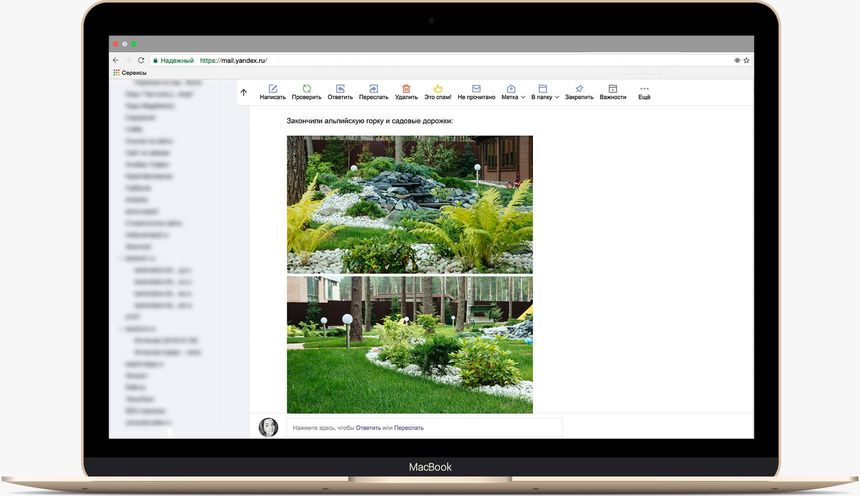Expand the В папку folder dropdown

544,90
